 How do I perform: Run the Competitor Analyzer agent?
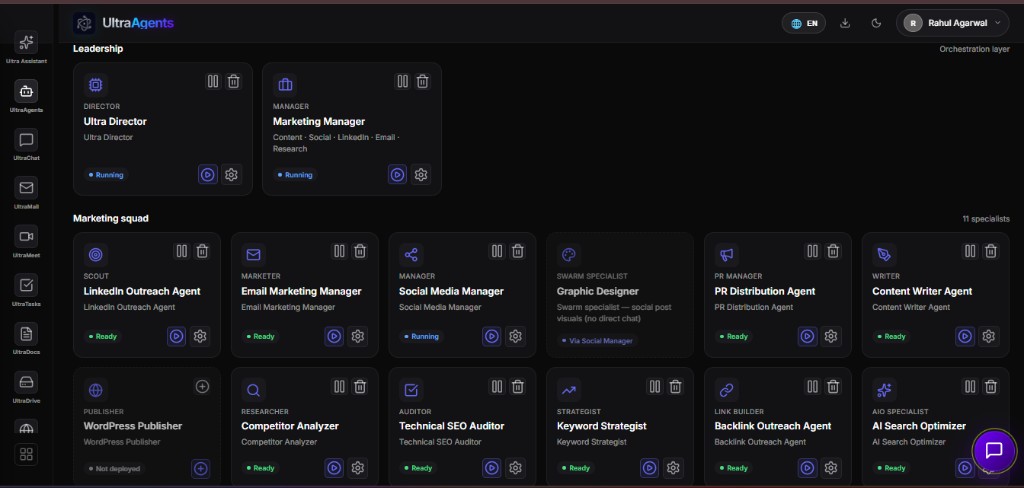(334, 468)
